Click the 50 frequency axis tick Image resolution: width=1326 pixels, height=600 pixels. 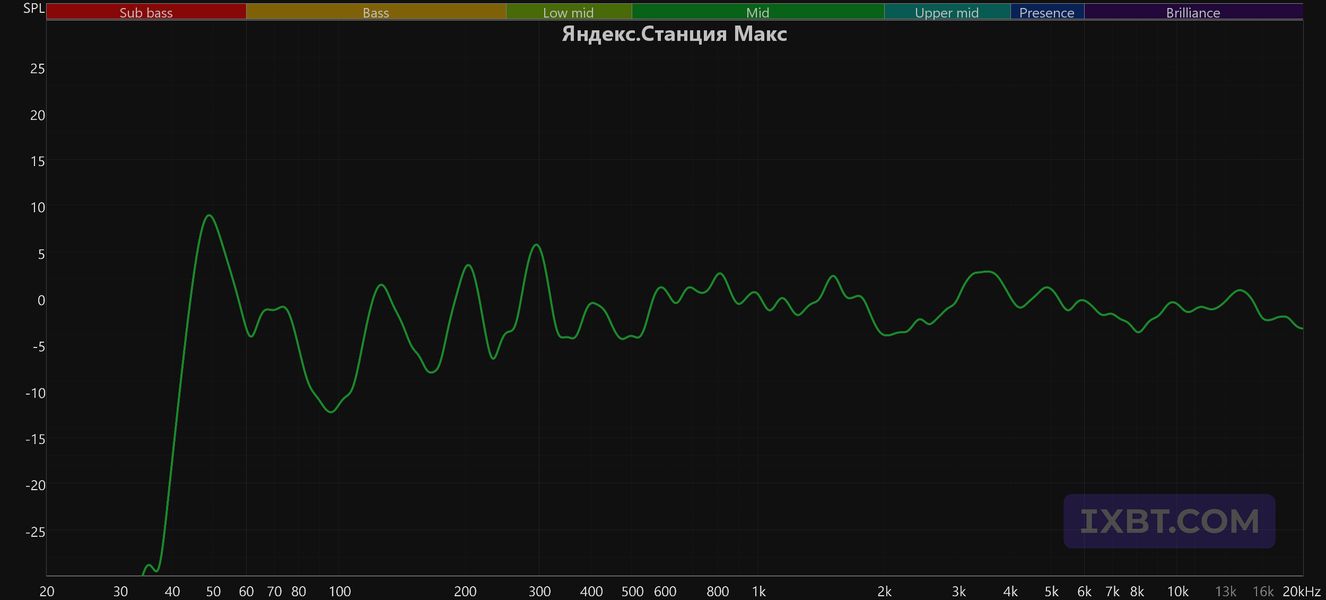[x=213, y=591]
